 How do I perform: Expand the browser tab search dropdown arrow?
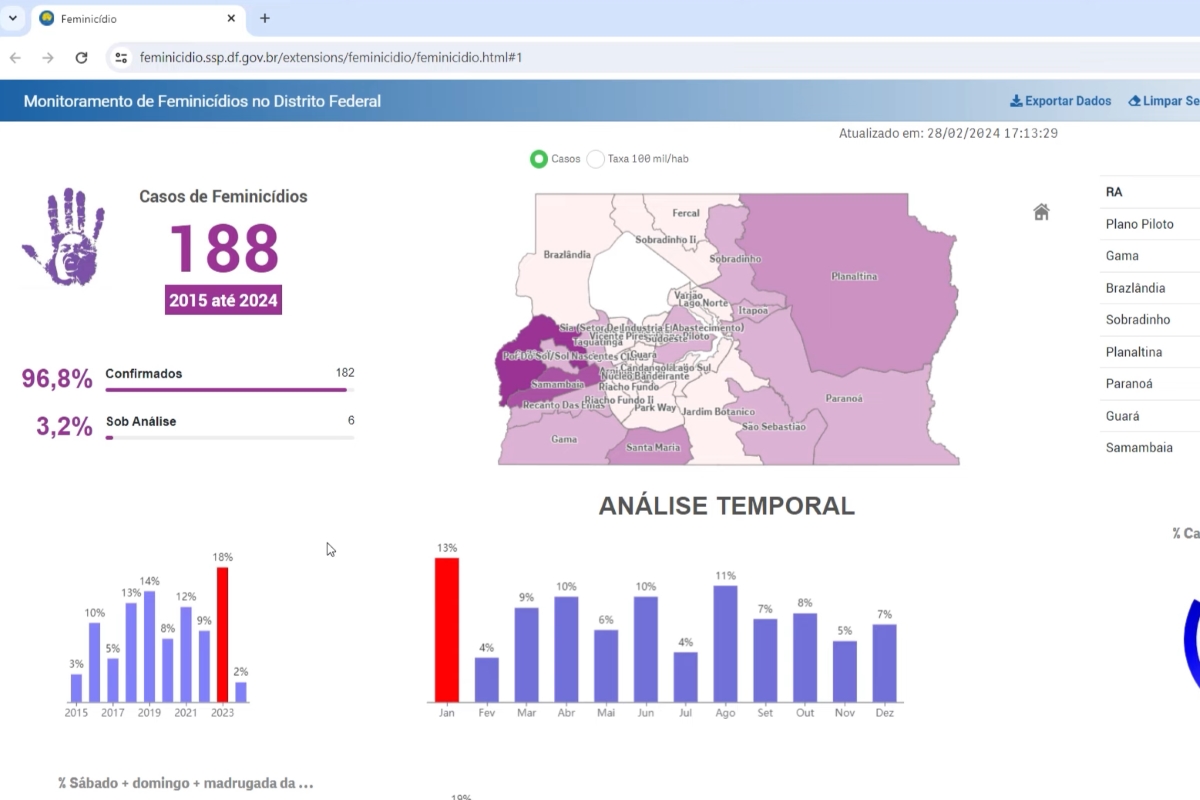[x=13, y=18]
